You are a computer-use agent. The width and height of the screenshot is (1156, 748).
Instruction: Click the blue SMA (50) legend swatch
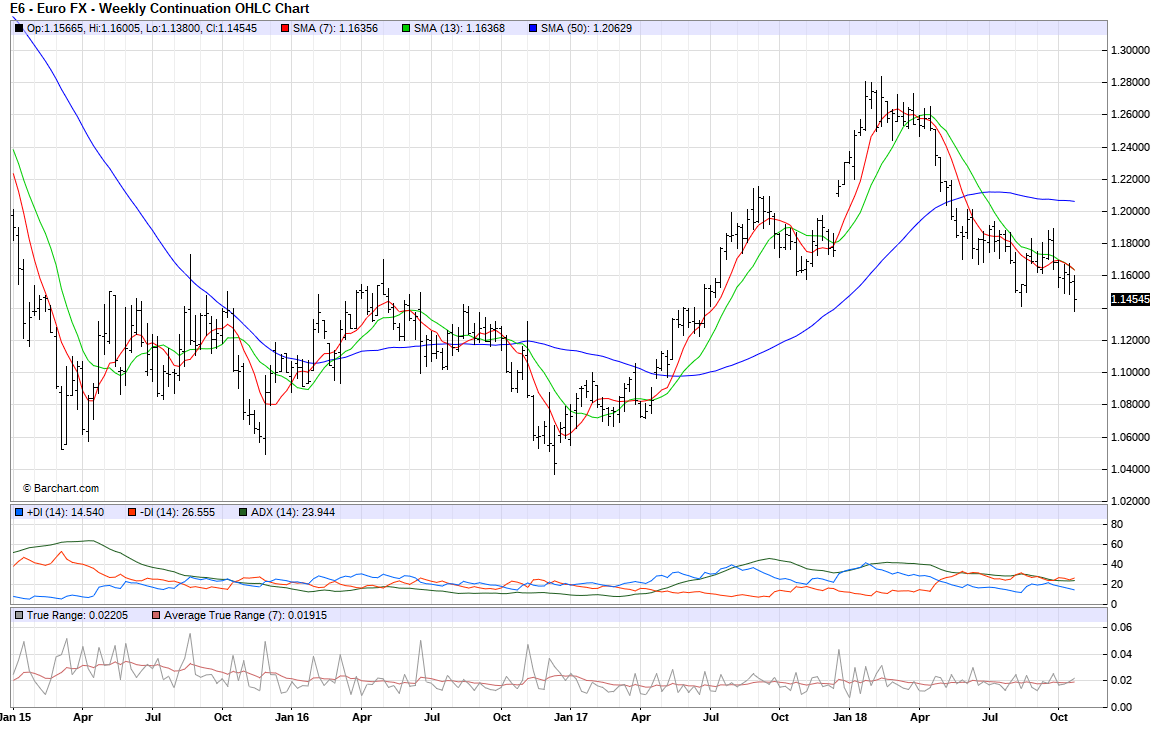[x=532, y=28]
